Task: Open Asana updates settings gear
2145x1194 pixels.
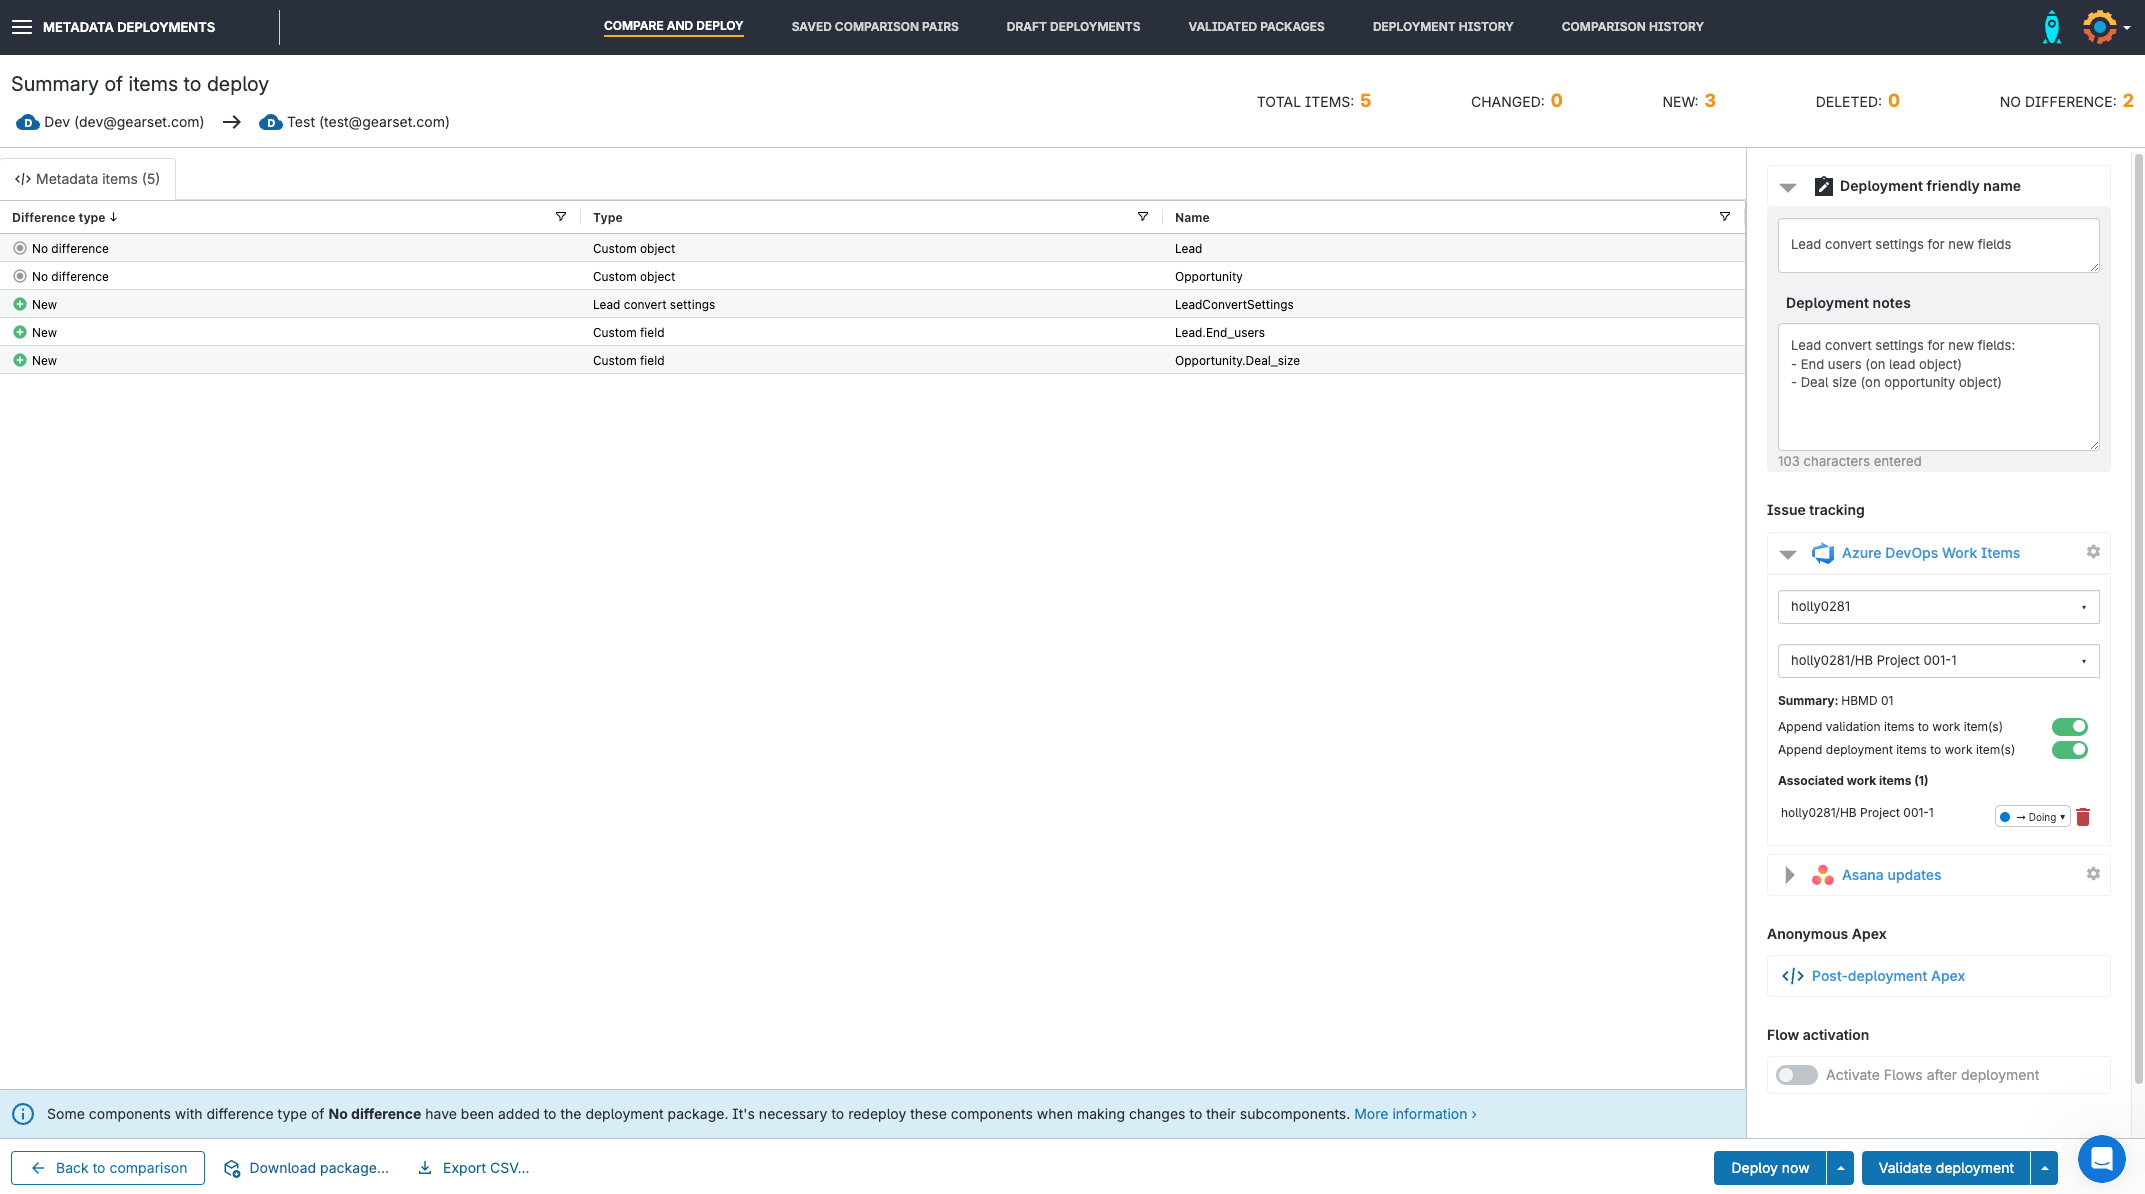Action: pyautogui.click(x=2093, y=874)
